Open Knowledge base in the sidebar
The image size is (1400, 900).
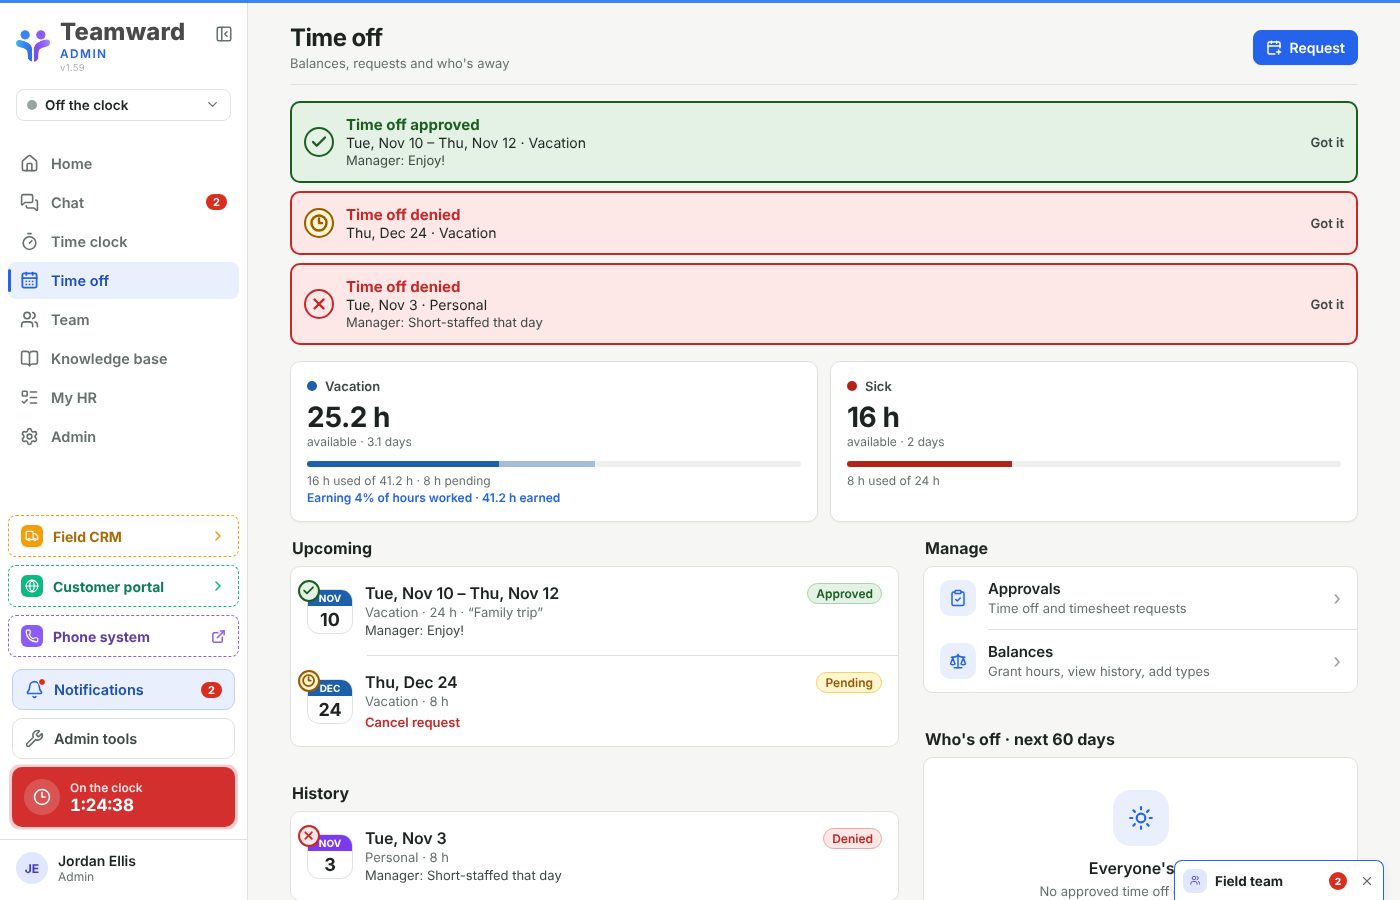tap(123, 359)
